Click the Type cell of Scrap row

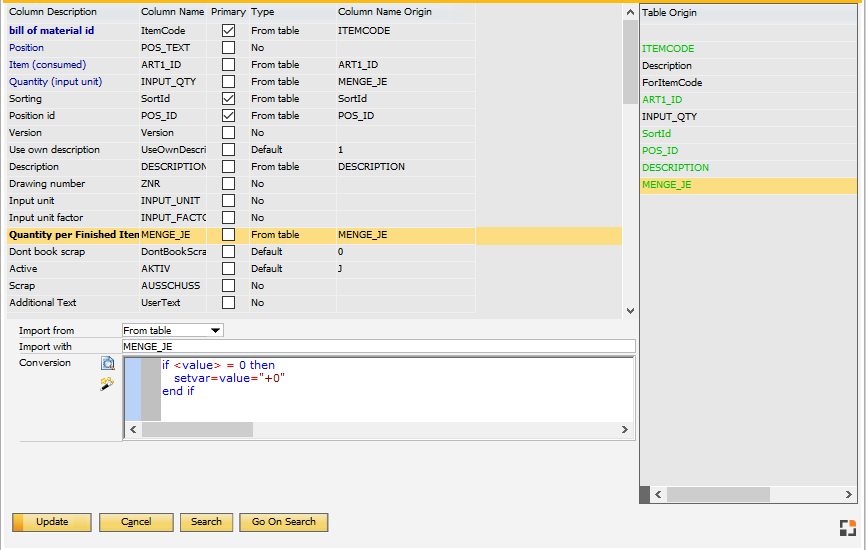tap(291, 286)
